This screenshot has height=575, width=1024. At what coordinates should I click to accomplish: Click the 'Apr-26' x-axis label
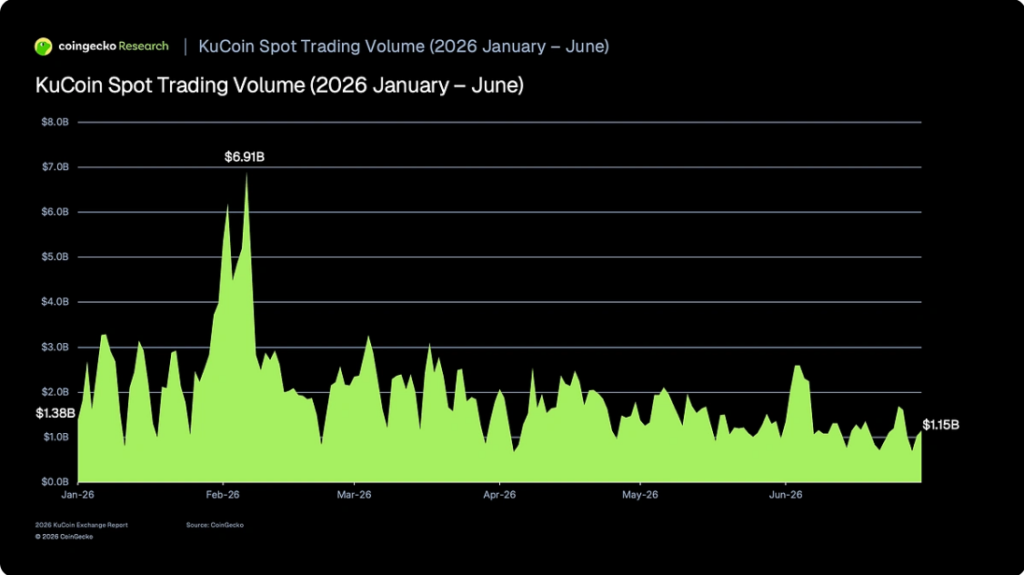(500, 495)
